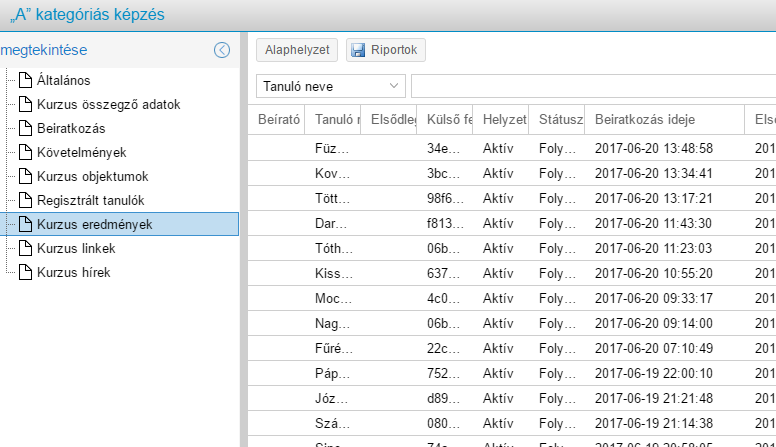Screen dimensions: 776x447
Task: Open the Tanuló neve filter dropdown
Action: tap(331, 86)
